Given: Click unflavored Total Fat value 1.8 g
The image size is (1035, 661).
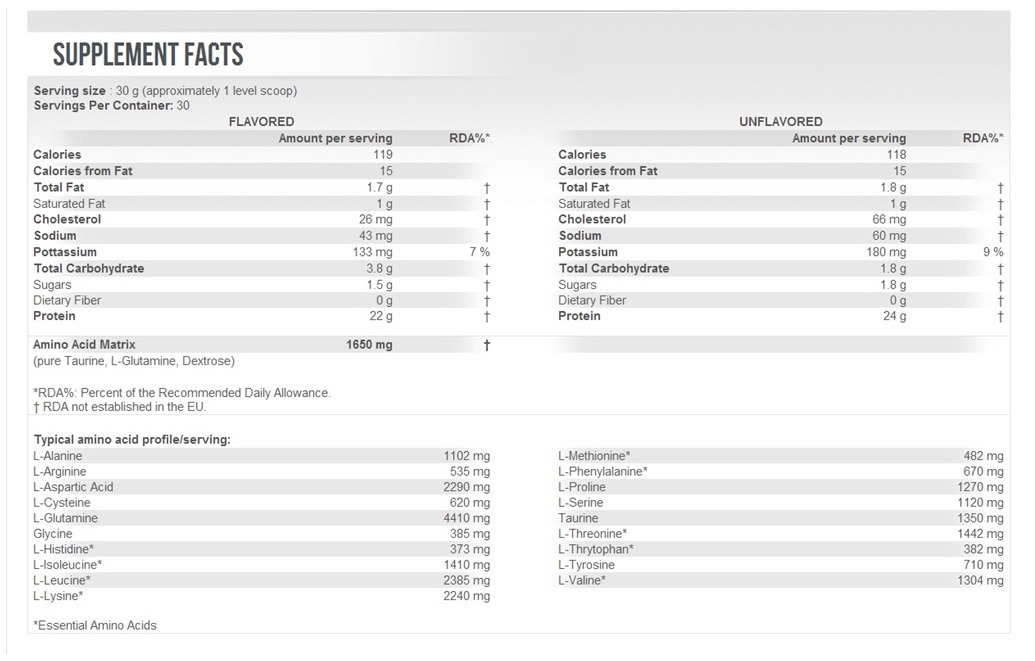Looking at the screenshot, I should tap(893, 188).
